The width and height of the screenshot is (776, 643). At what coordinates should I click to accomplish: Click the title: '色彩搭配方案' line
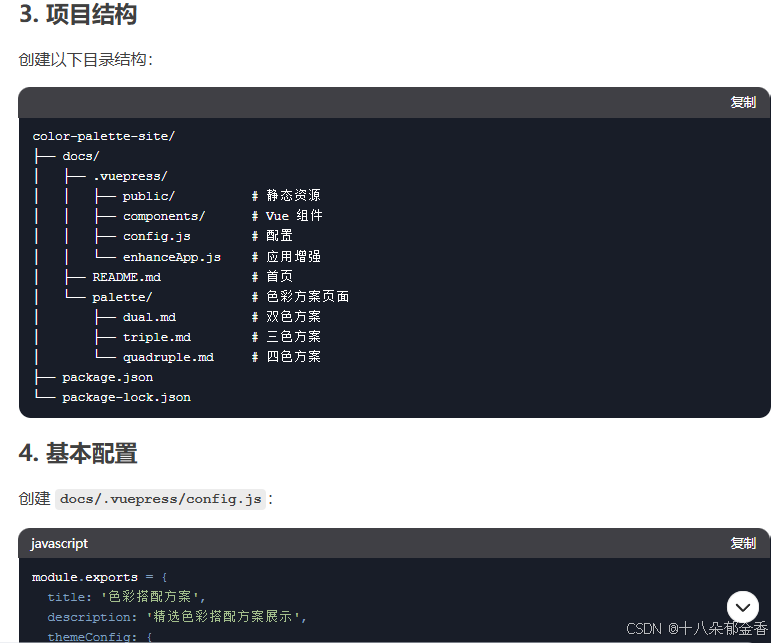tap(126, 597)
